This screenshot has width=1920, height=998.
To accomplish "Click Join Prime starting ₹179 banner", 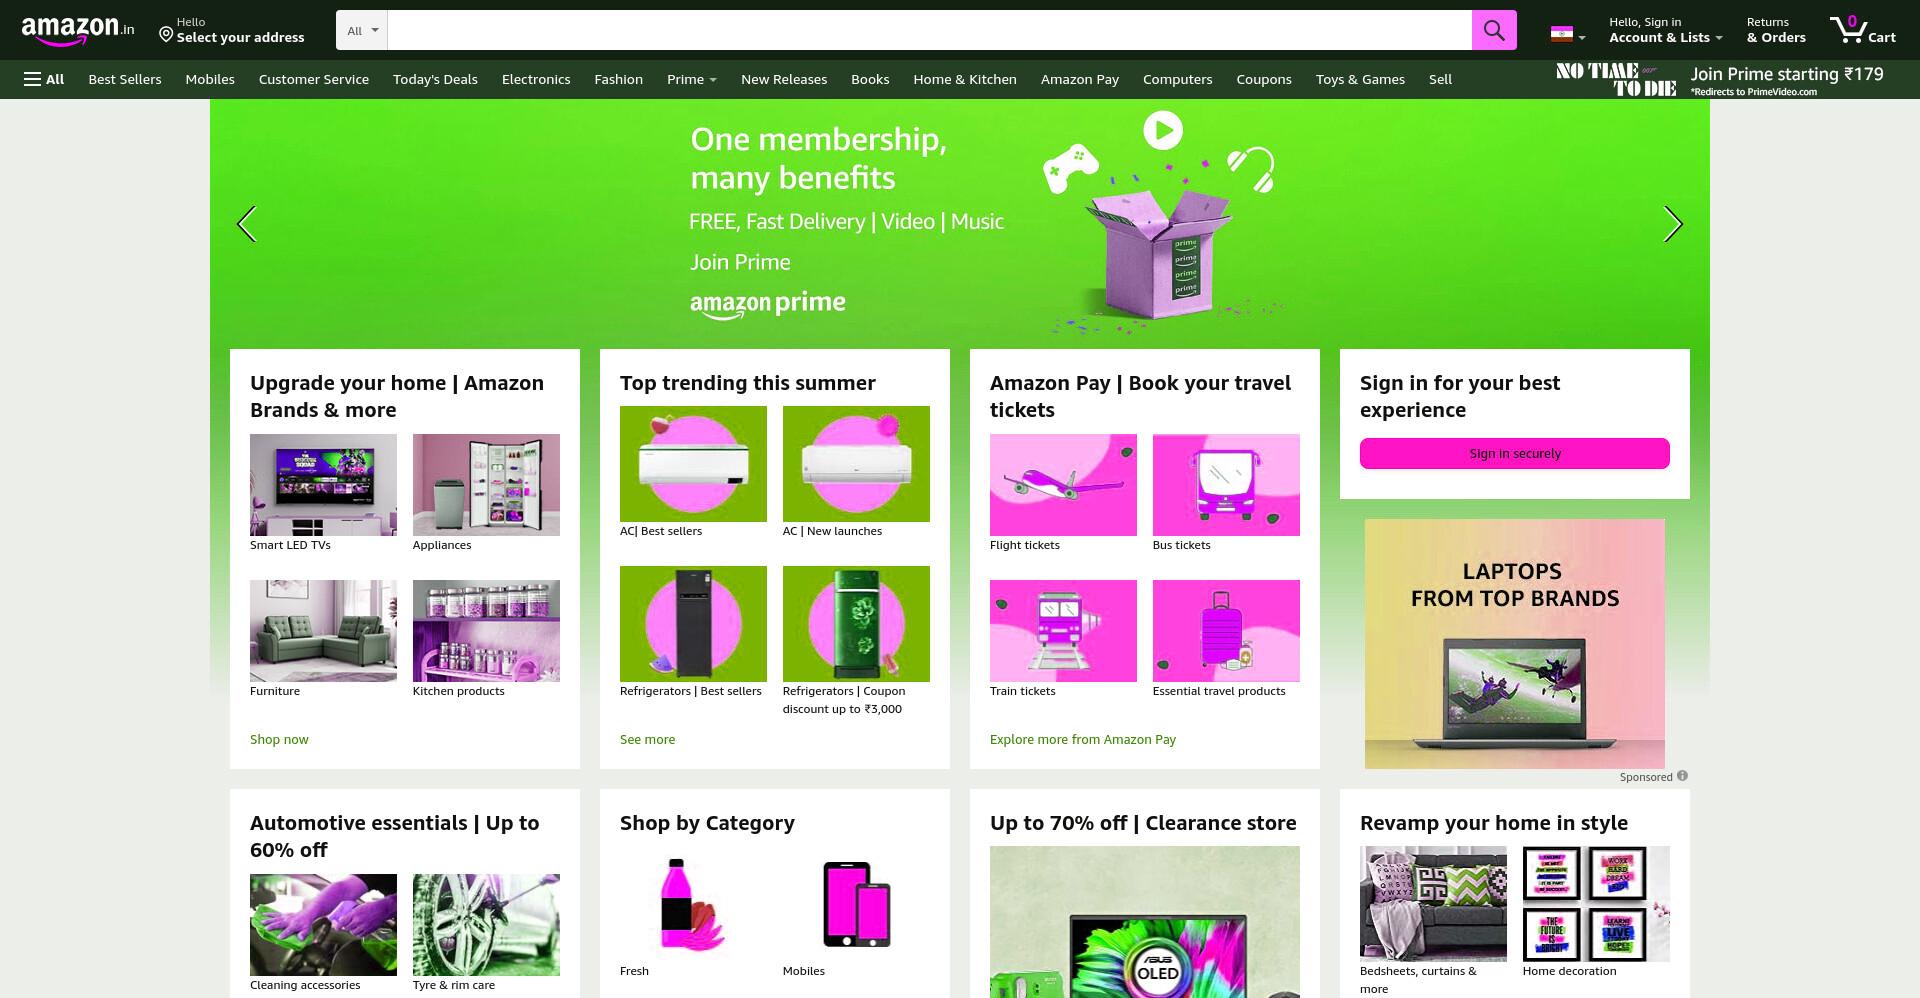I will click(x=1719, y=79).
